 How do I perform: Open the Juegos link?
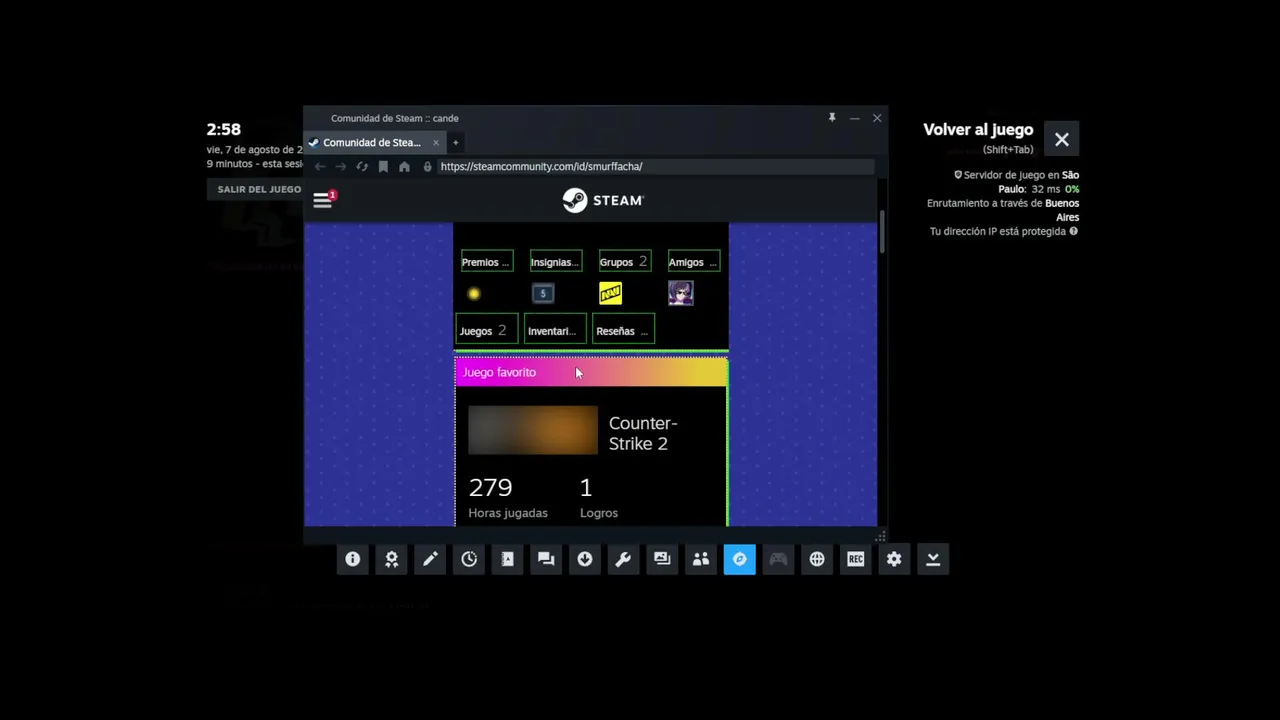pos(486,331)
